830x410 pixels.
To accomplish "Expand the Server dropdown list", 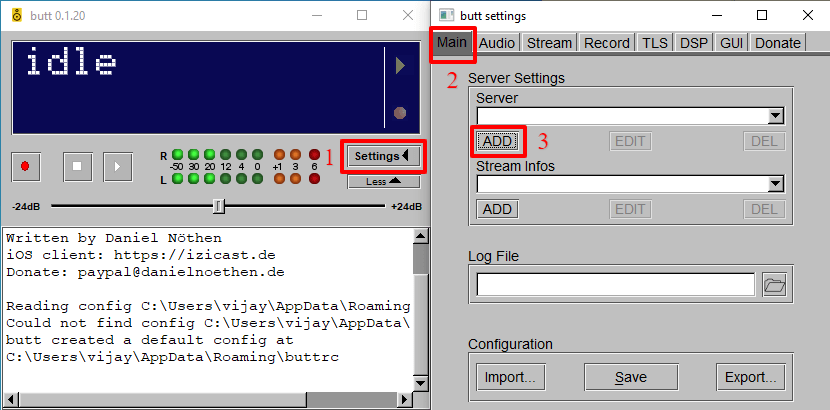I will 776,116.
